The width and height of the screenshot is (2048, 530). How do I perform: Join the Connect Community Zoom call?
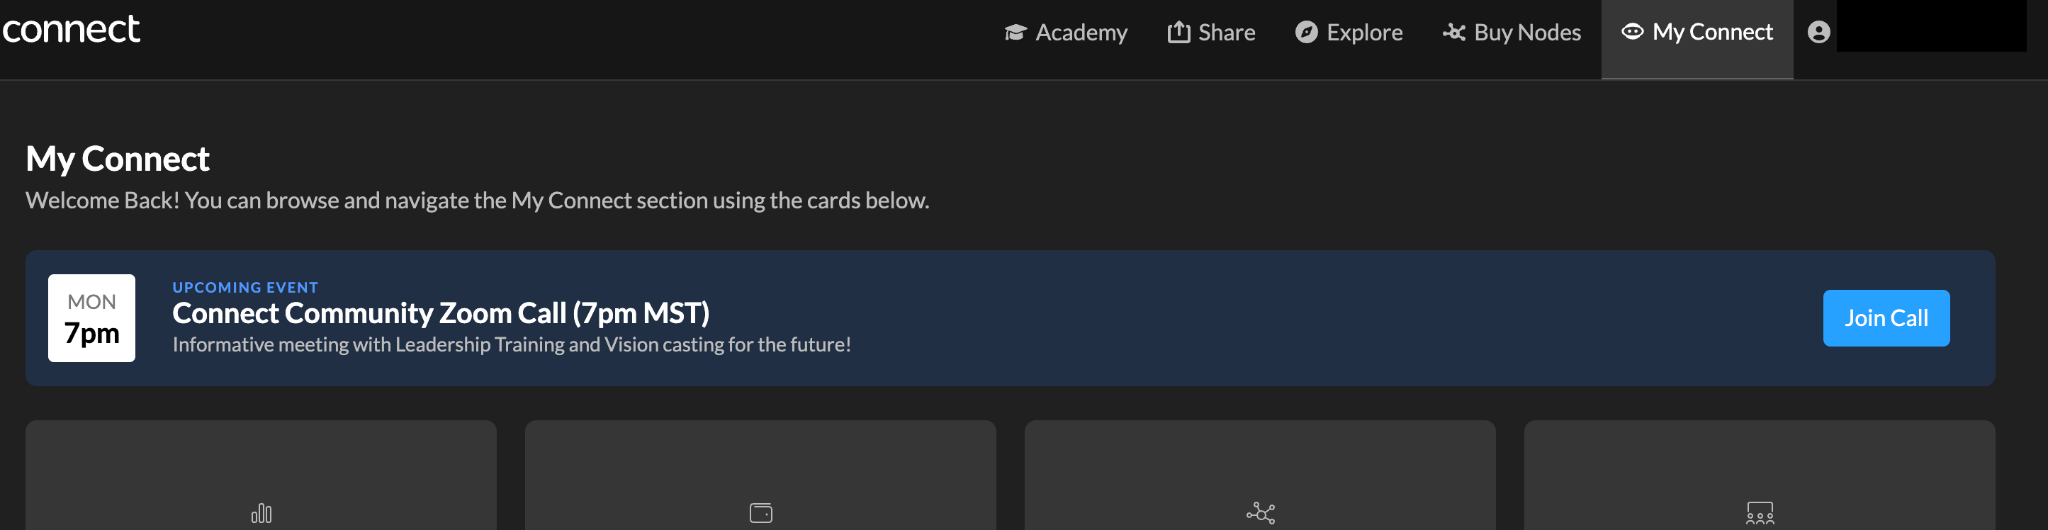tap(1886, 318)
